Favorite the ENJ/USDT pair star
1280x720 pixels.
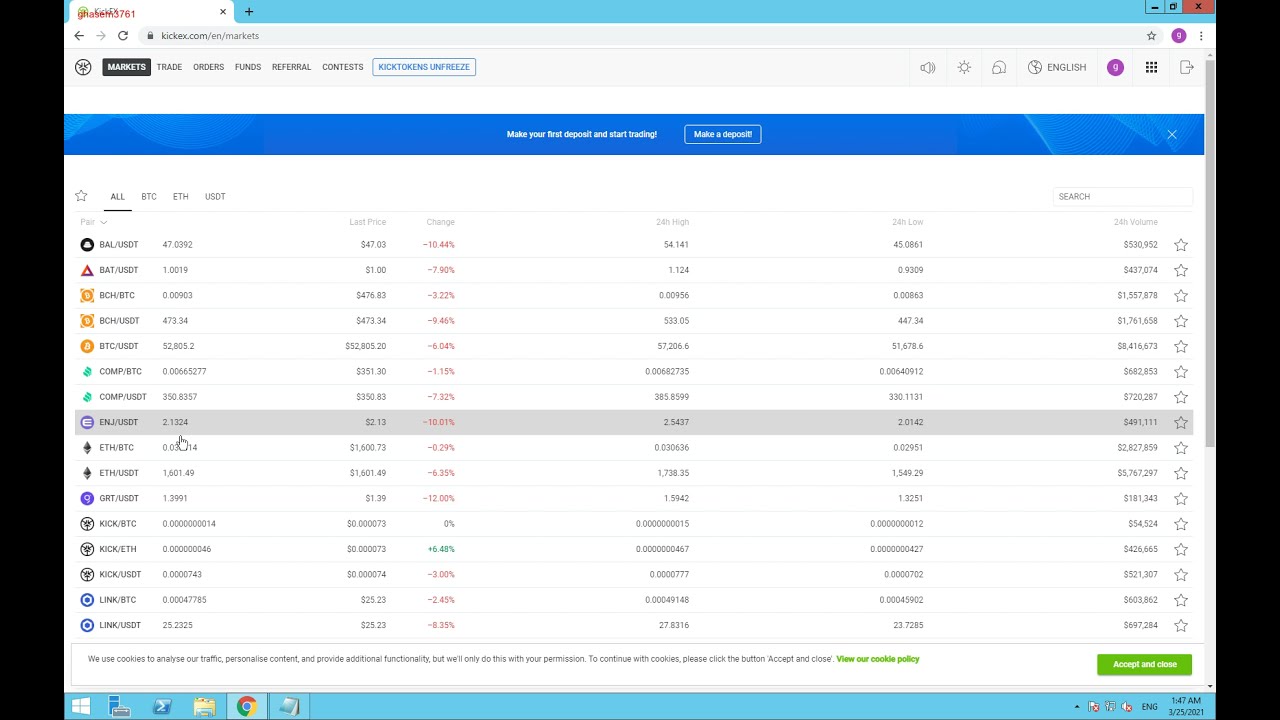tap(1181, 422)
